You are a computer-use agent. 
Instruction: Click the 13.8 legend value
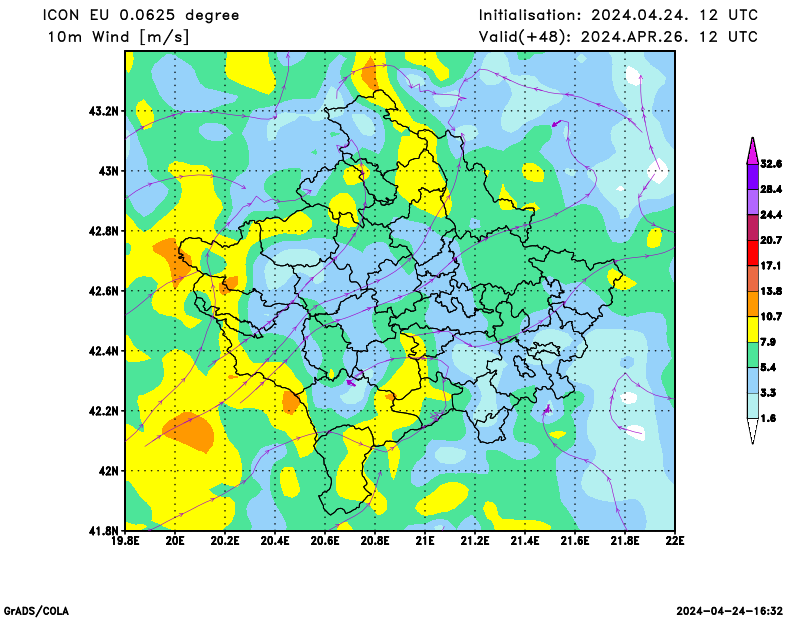(x=771, y=291)
